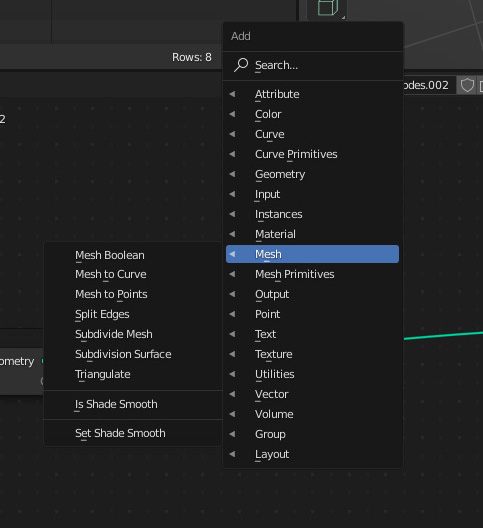
Task: Click the arrow beside Volume
Action: pos(232,414)
